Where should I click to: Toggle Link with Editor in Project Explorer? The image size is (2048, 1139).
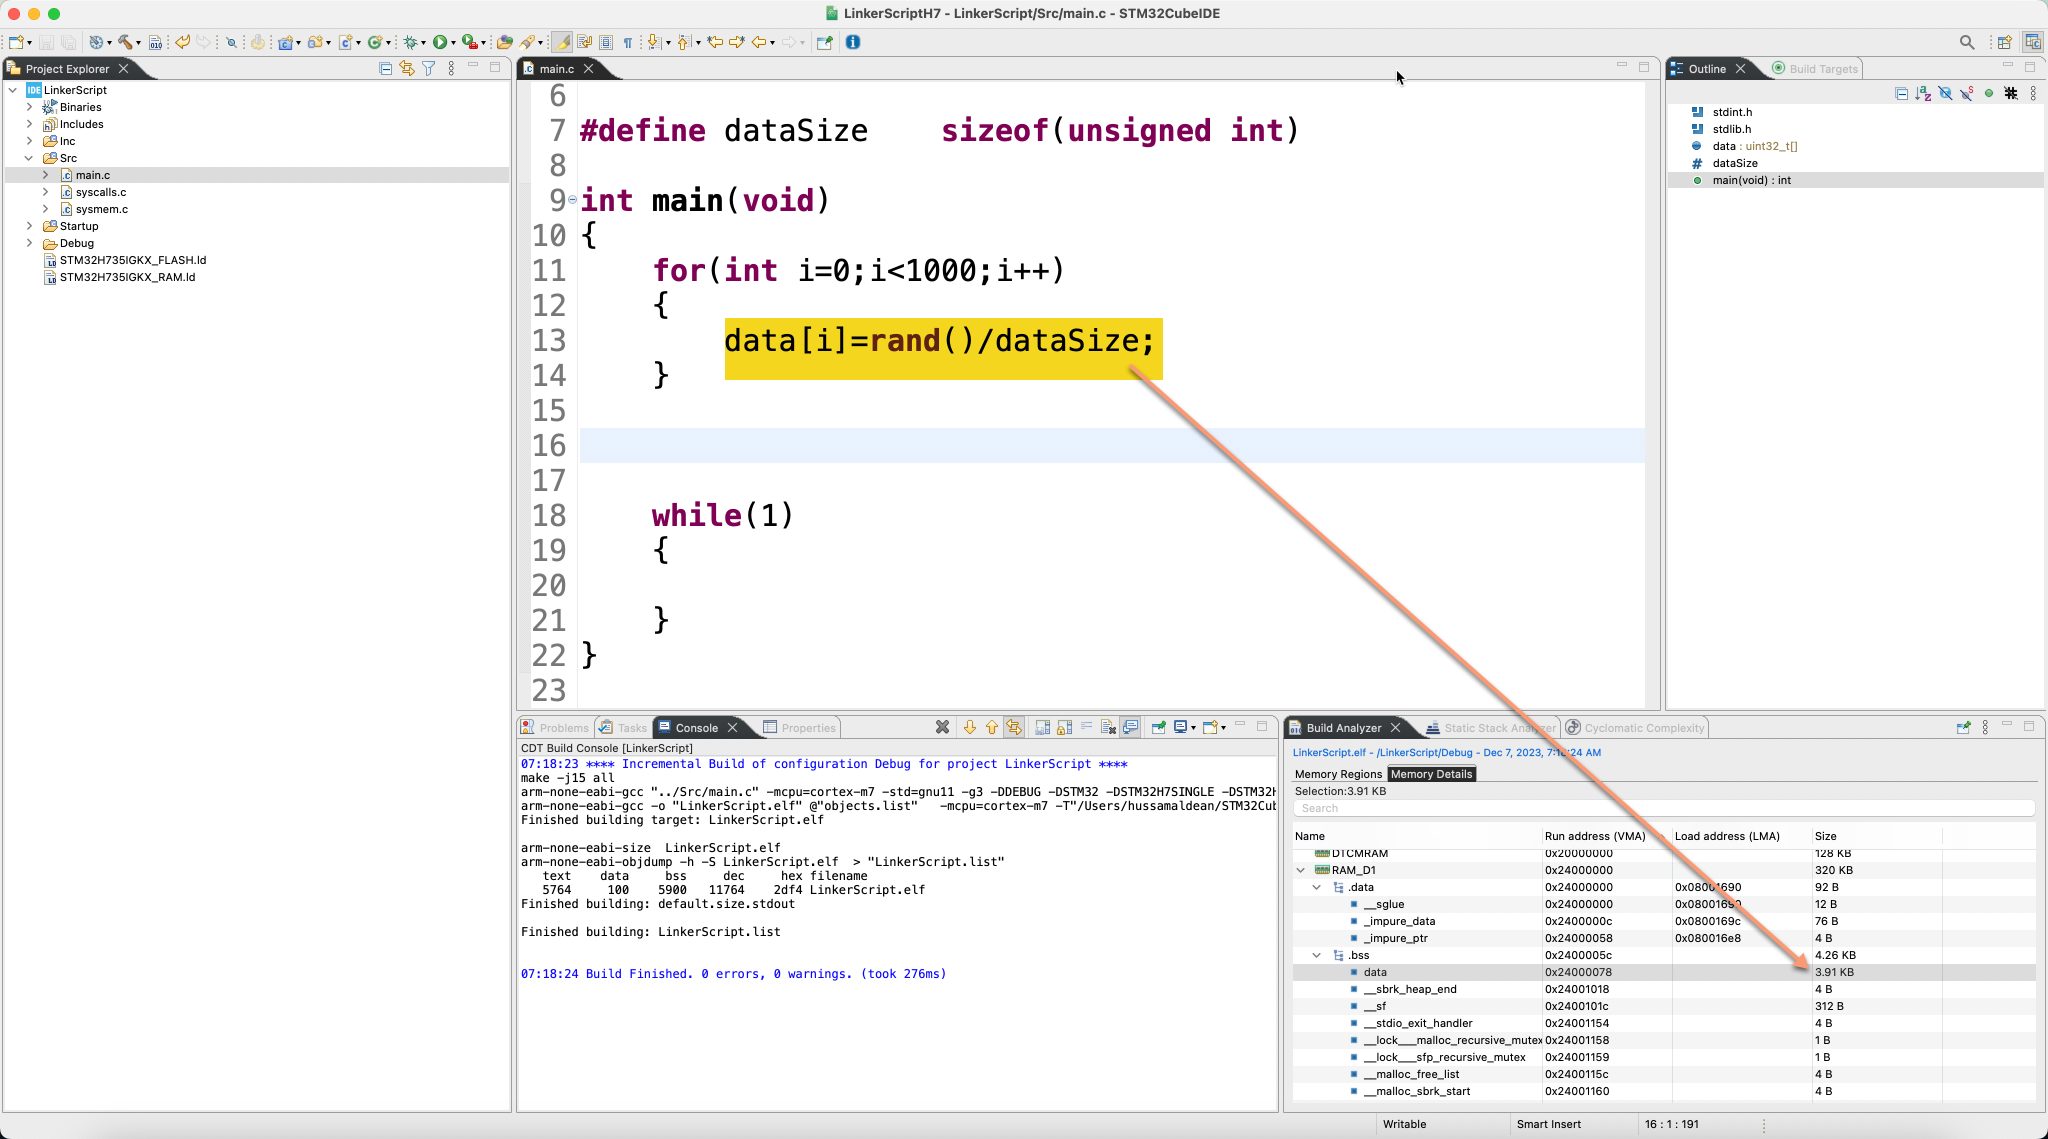[x=406, y=68]
